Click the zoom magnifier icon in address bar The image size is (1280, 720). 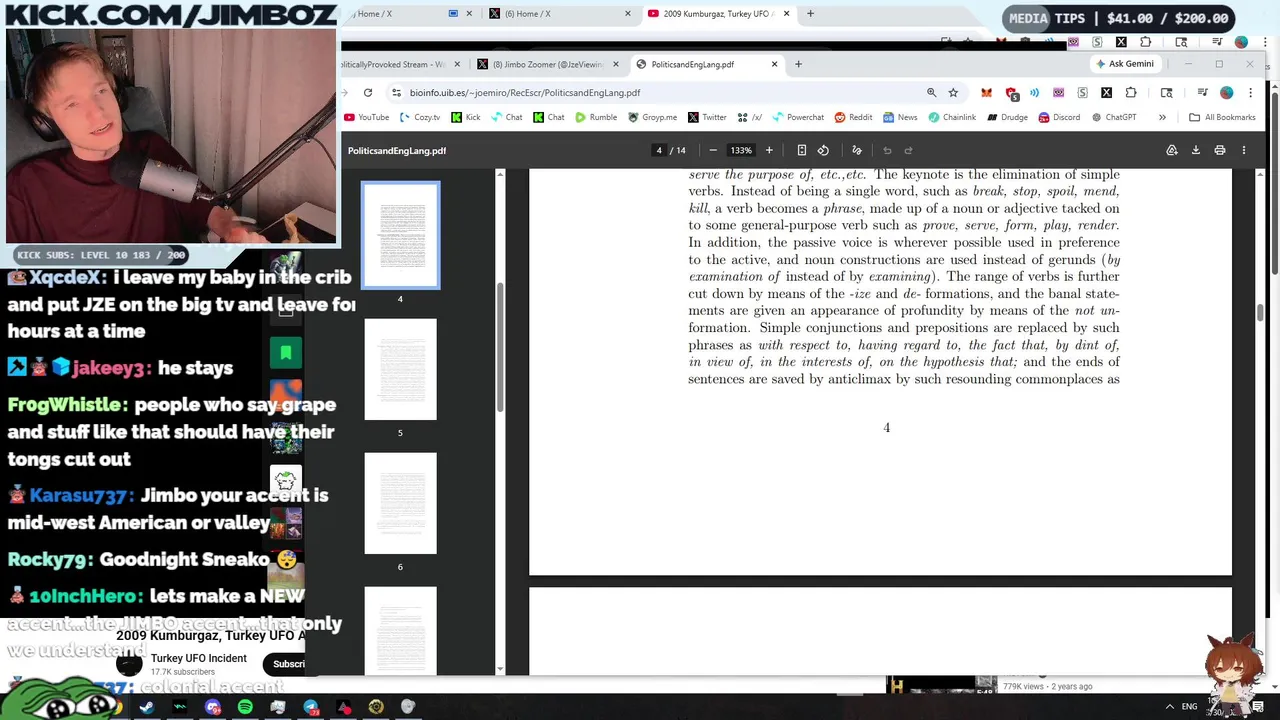coord(931,93)
